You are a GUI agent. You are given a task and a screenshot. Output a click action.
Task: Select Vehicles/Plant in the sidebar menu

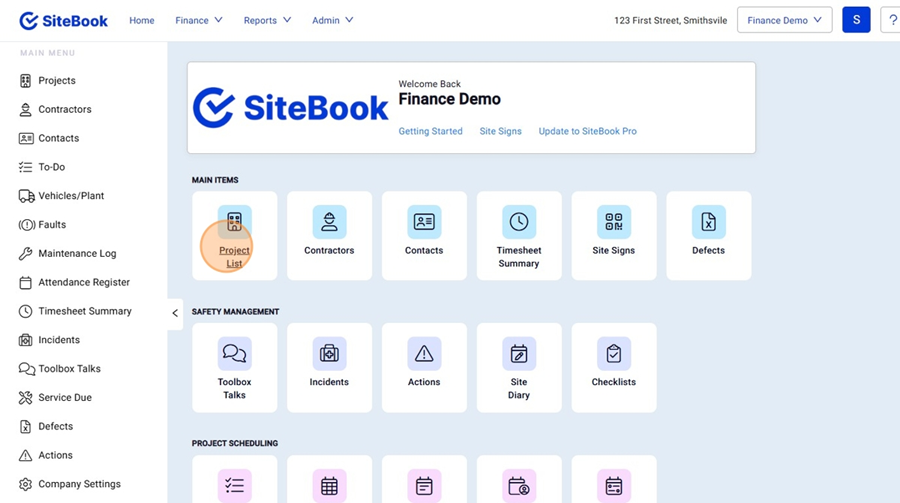pos(71,196)
